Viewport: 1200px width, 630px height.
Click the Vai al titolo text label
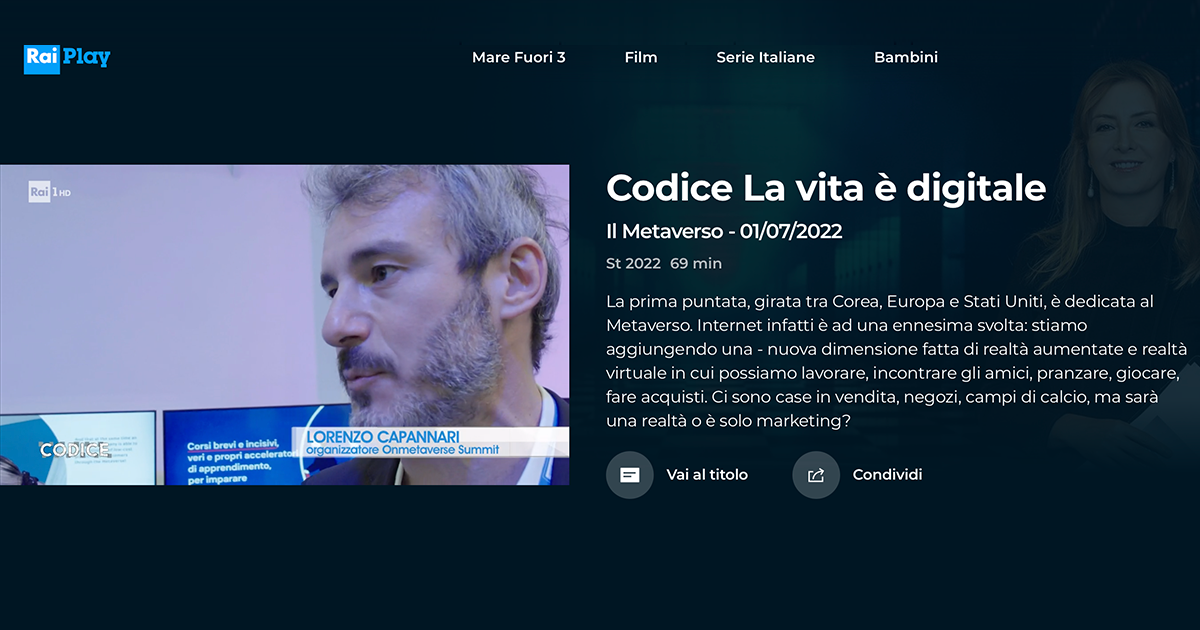pos(707,475)
